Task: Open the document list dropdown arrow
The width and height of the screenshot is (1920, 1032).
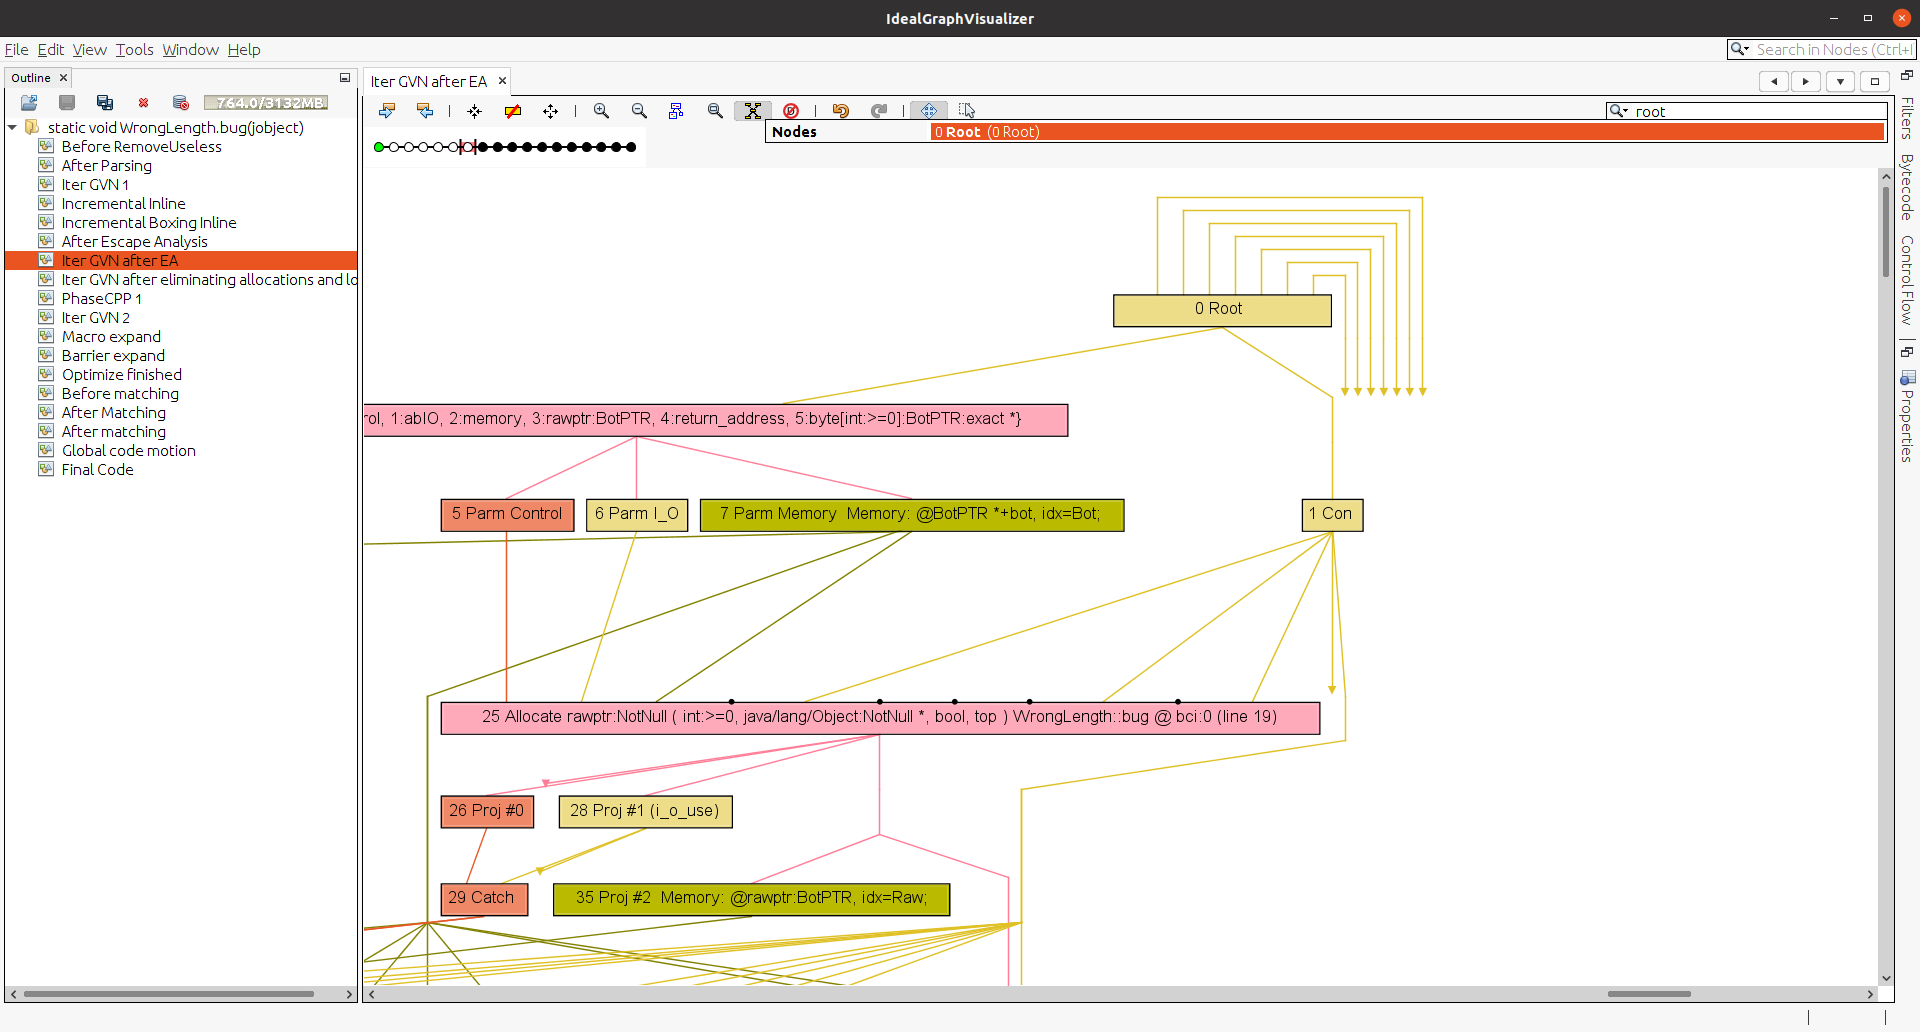Action: [1840, 82]
